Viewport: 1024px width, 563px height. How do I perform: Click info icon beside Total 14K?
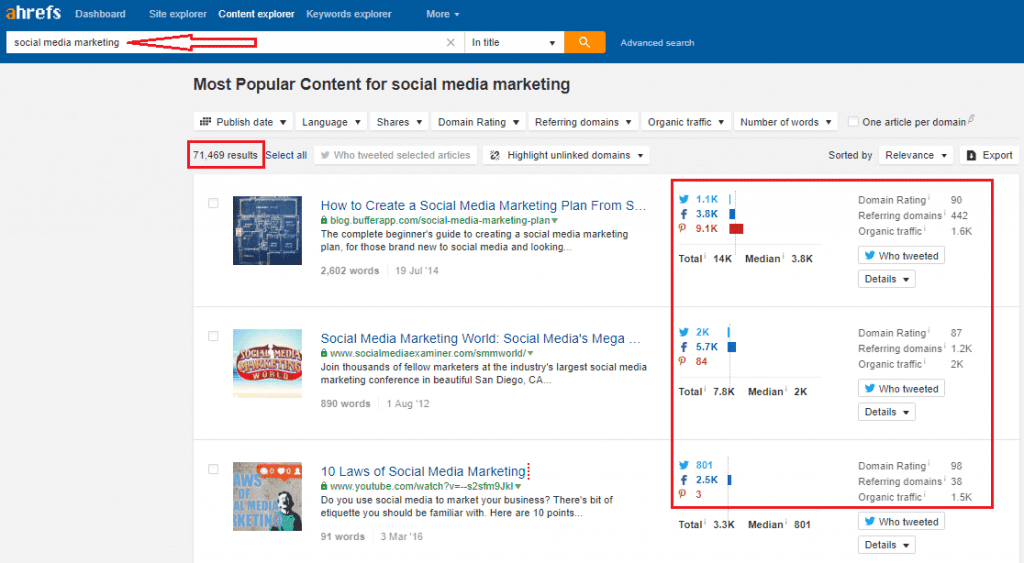tap(705, 255)
